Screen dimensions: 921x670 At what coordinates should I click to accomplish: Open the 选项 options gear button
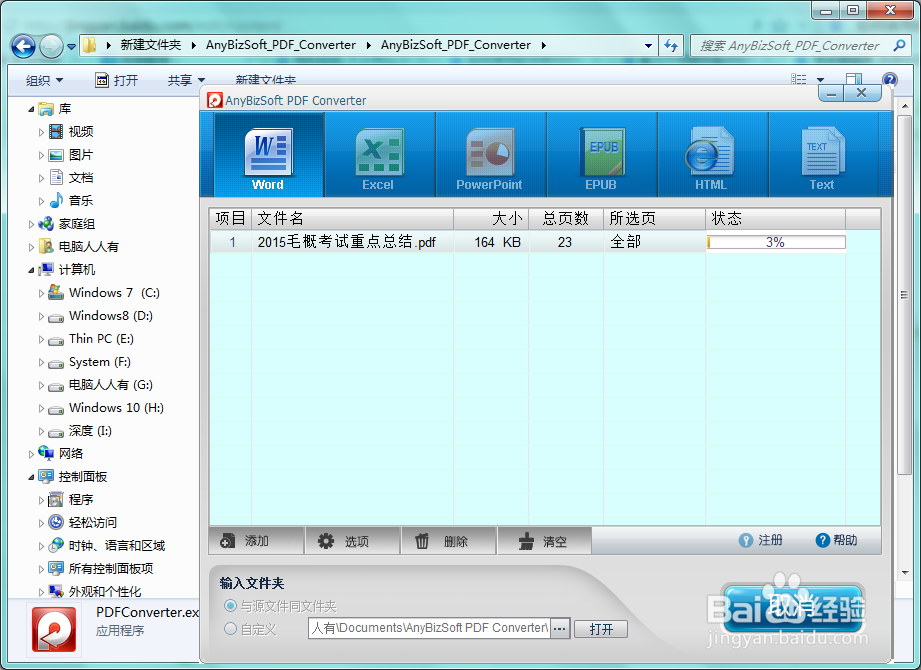(352, 541)
